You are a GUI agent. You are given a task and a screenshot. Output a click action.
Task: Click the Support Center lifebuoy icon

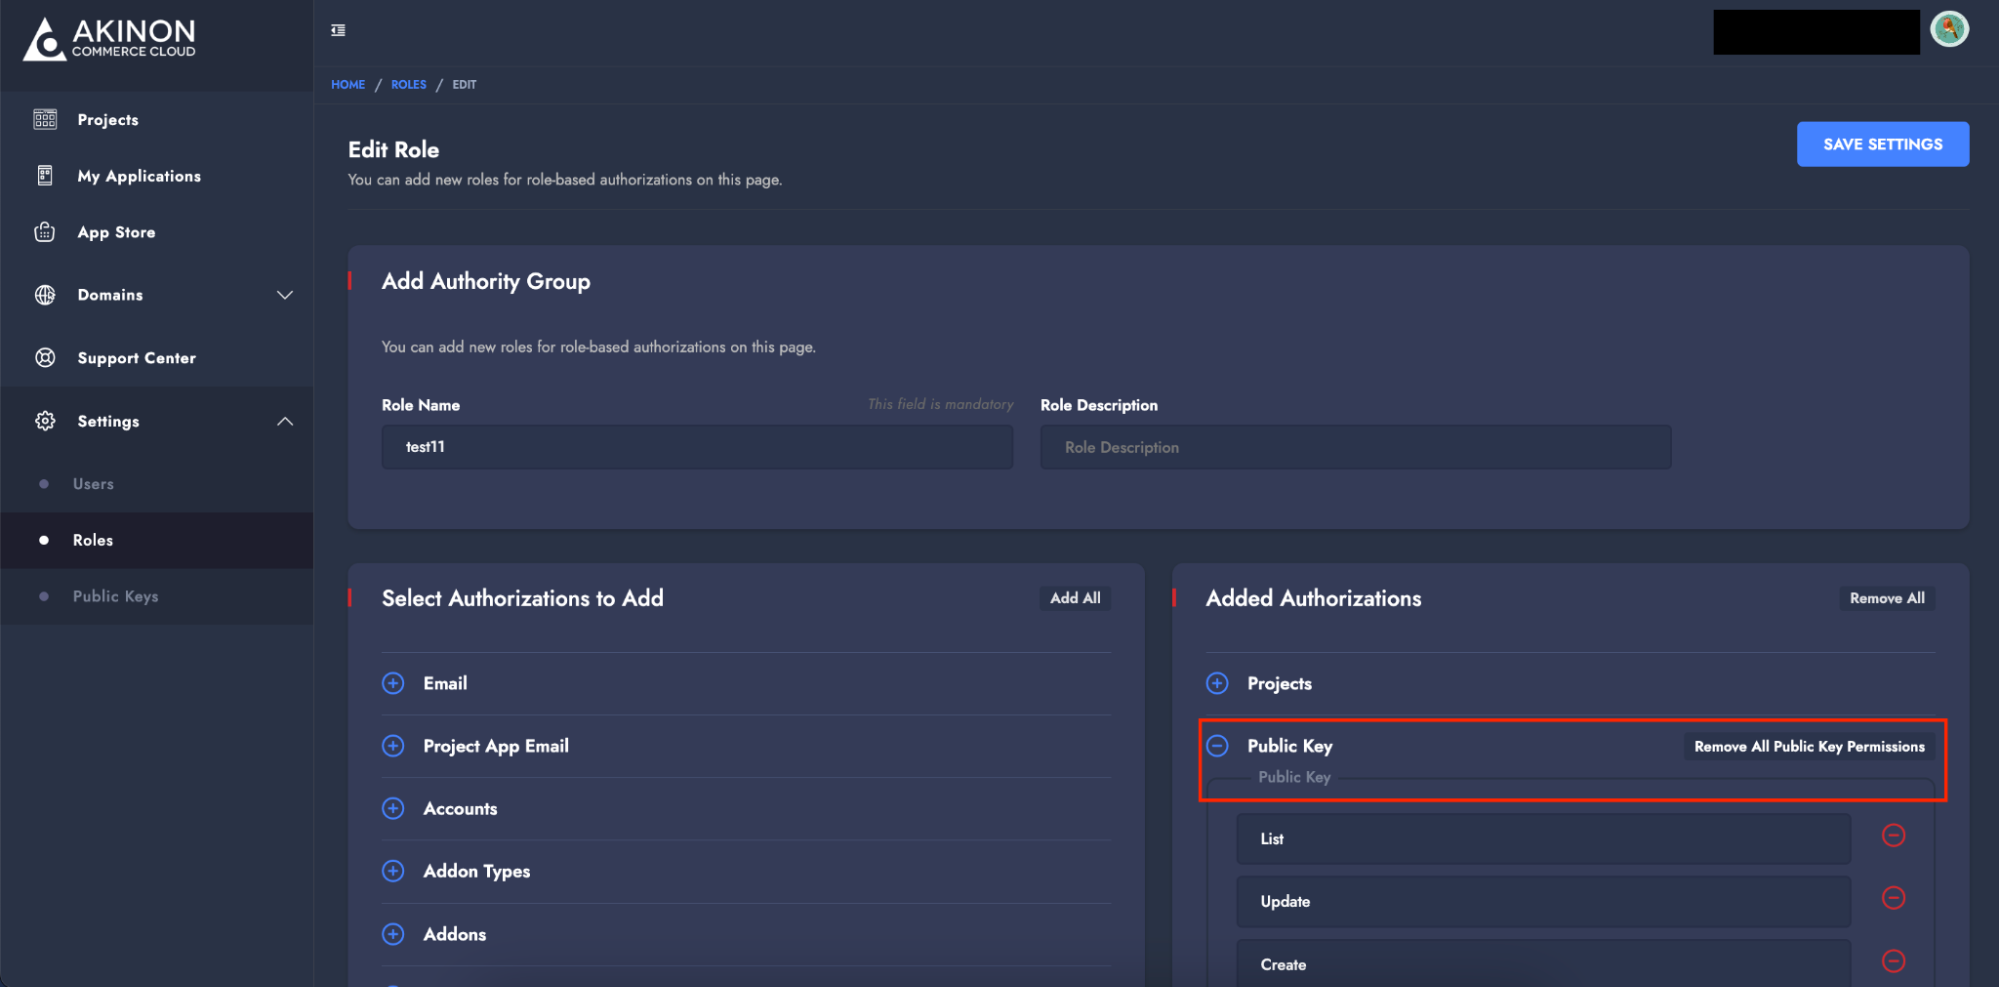tap(45, 358)
